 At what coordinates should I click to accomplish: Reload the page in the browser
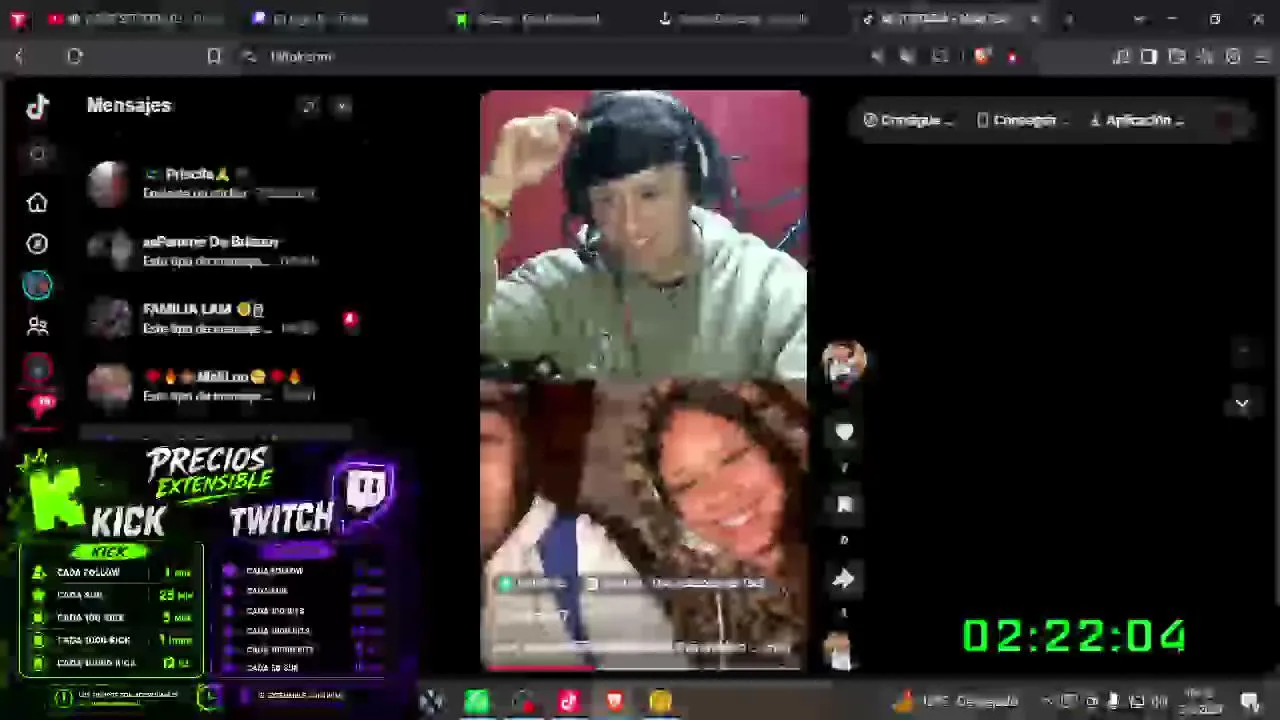(x=75, y=57)
